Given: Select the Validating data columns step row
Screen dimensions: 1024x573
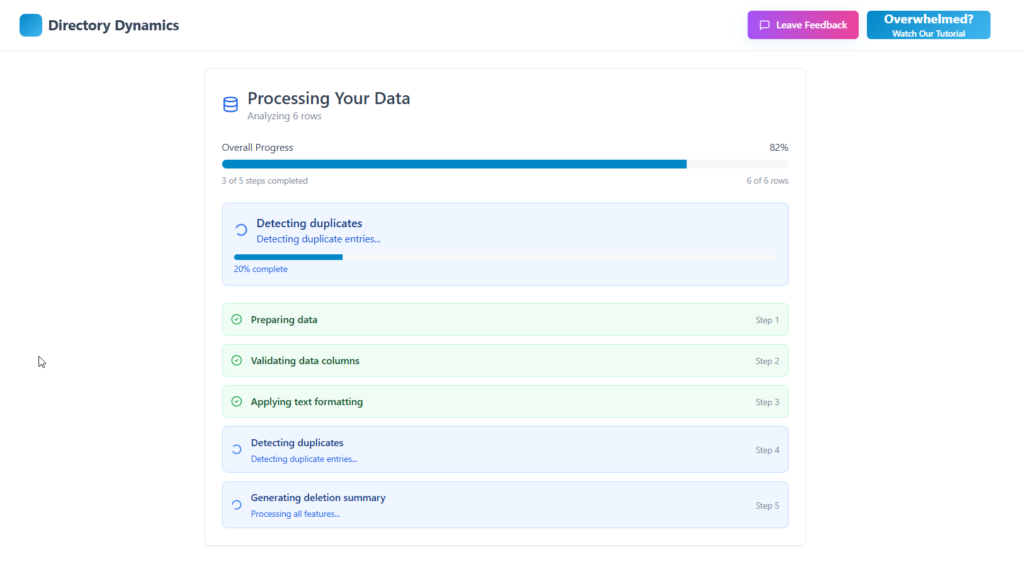Looking at the screenshot, I should click(x=504, y=361).
